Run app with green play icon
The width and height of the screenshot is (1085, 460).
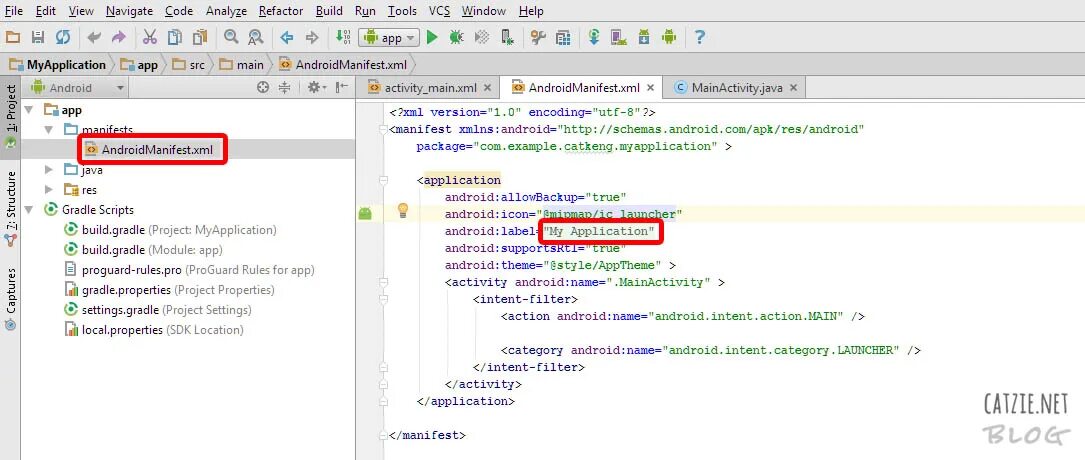432,37
